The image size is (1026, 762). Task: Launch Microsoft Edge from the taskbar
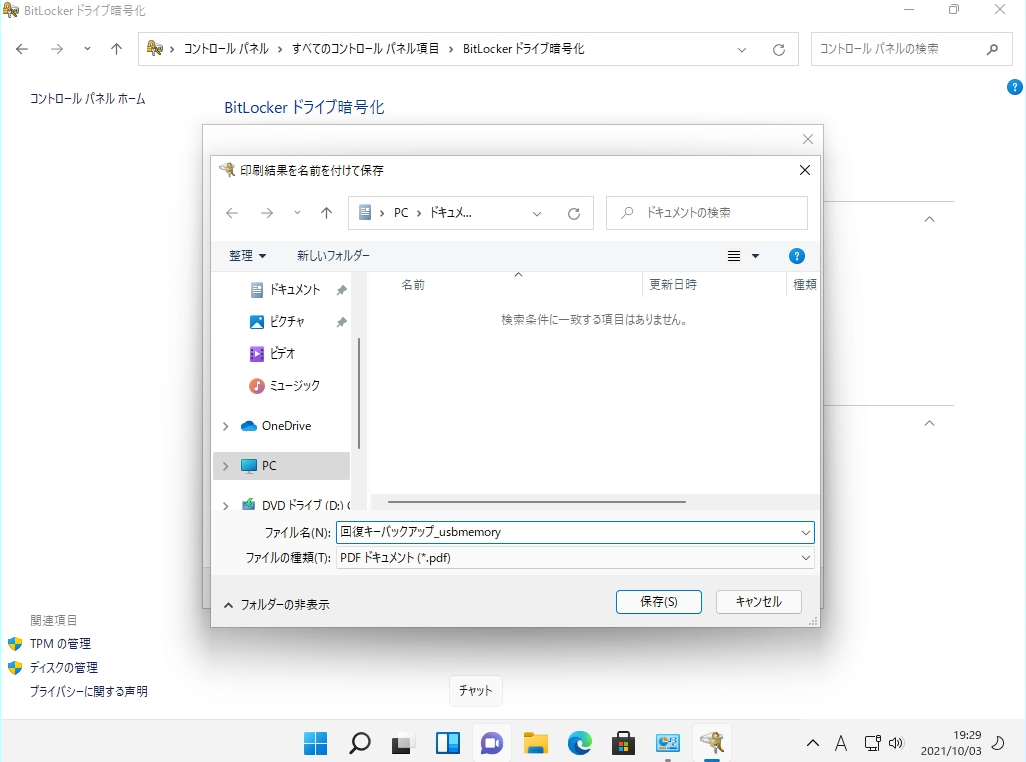point(580,743)
